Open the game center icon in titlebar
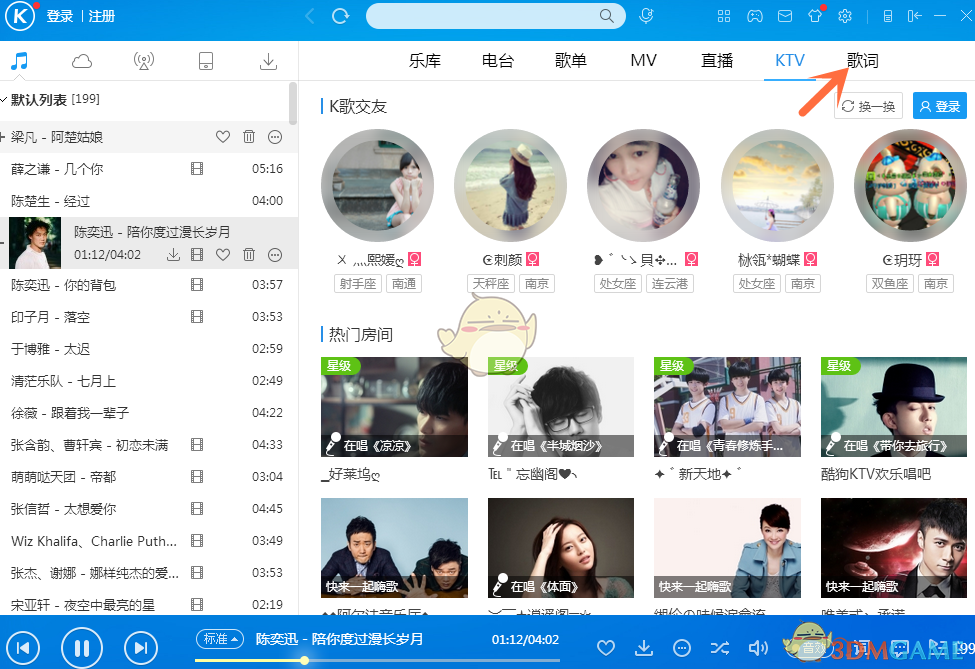Screen dimensions: 975x669 pos(753,15)
